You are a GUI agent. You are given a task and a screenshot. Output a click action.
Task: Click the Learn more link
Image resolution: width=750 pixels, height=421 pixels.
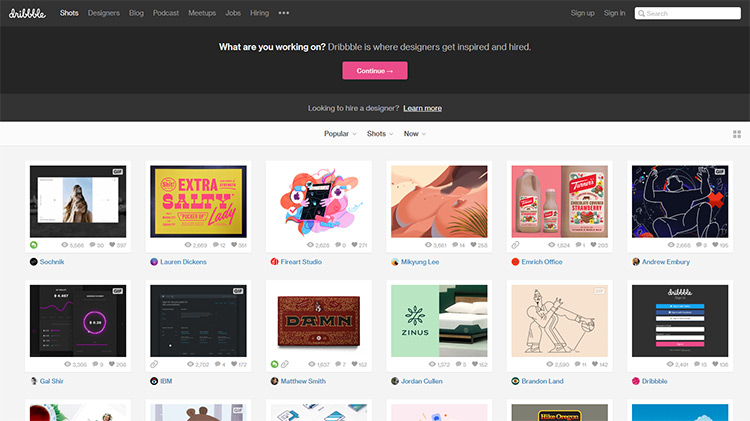point(422,108)
